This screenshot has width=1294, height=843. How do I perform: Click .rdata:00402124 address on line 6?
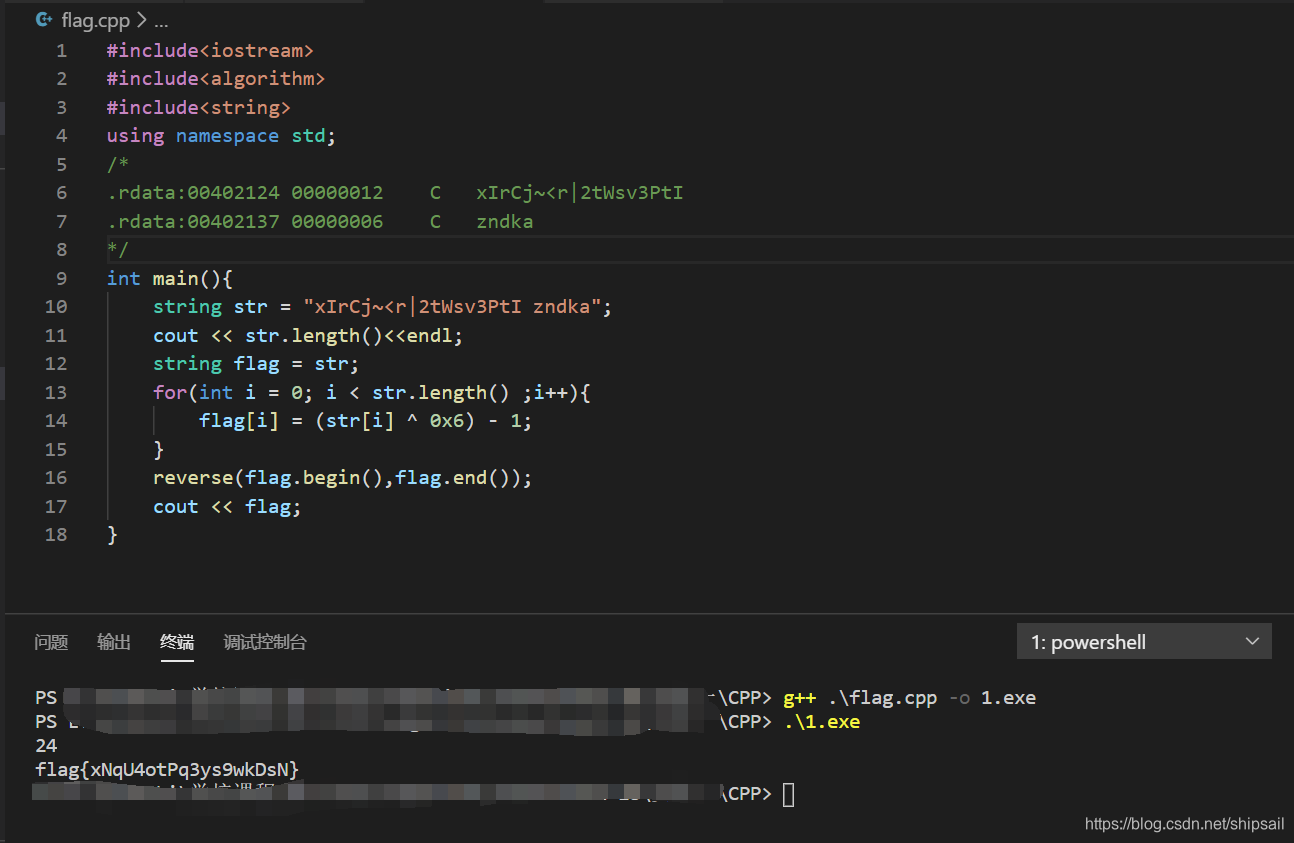193,192
